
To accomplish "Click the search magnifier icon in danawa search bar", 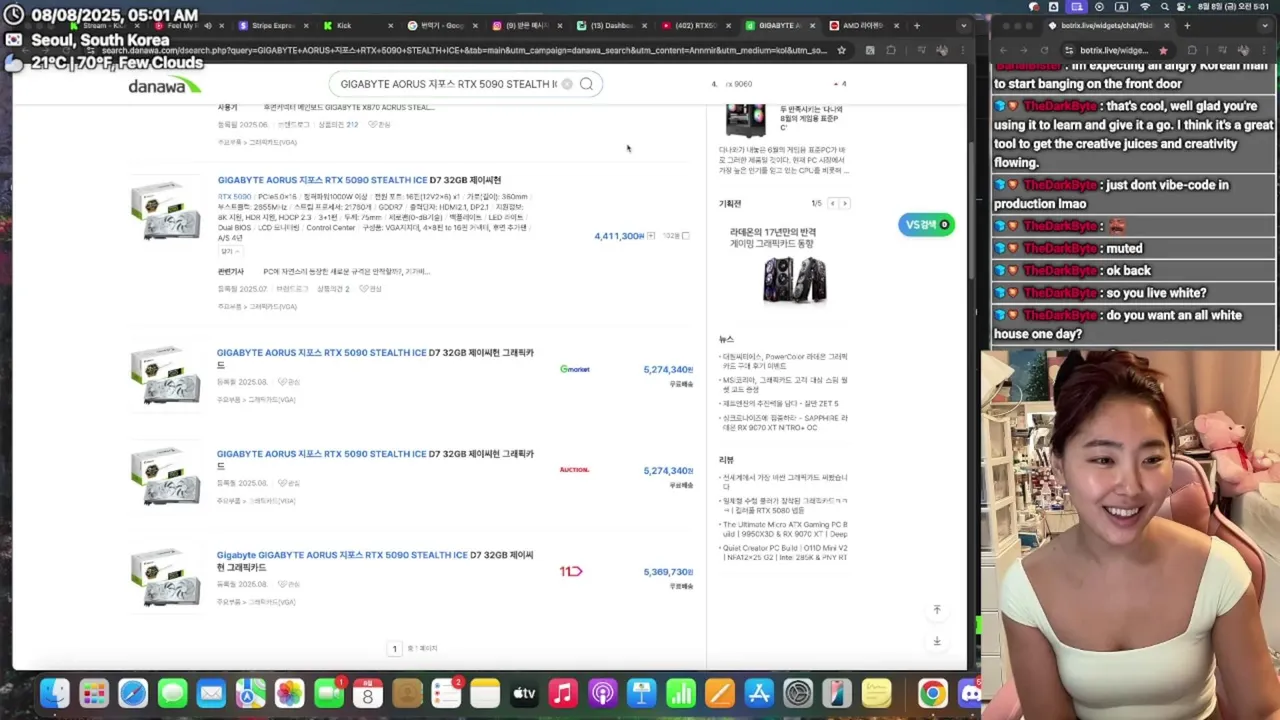I will point(587,84).
